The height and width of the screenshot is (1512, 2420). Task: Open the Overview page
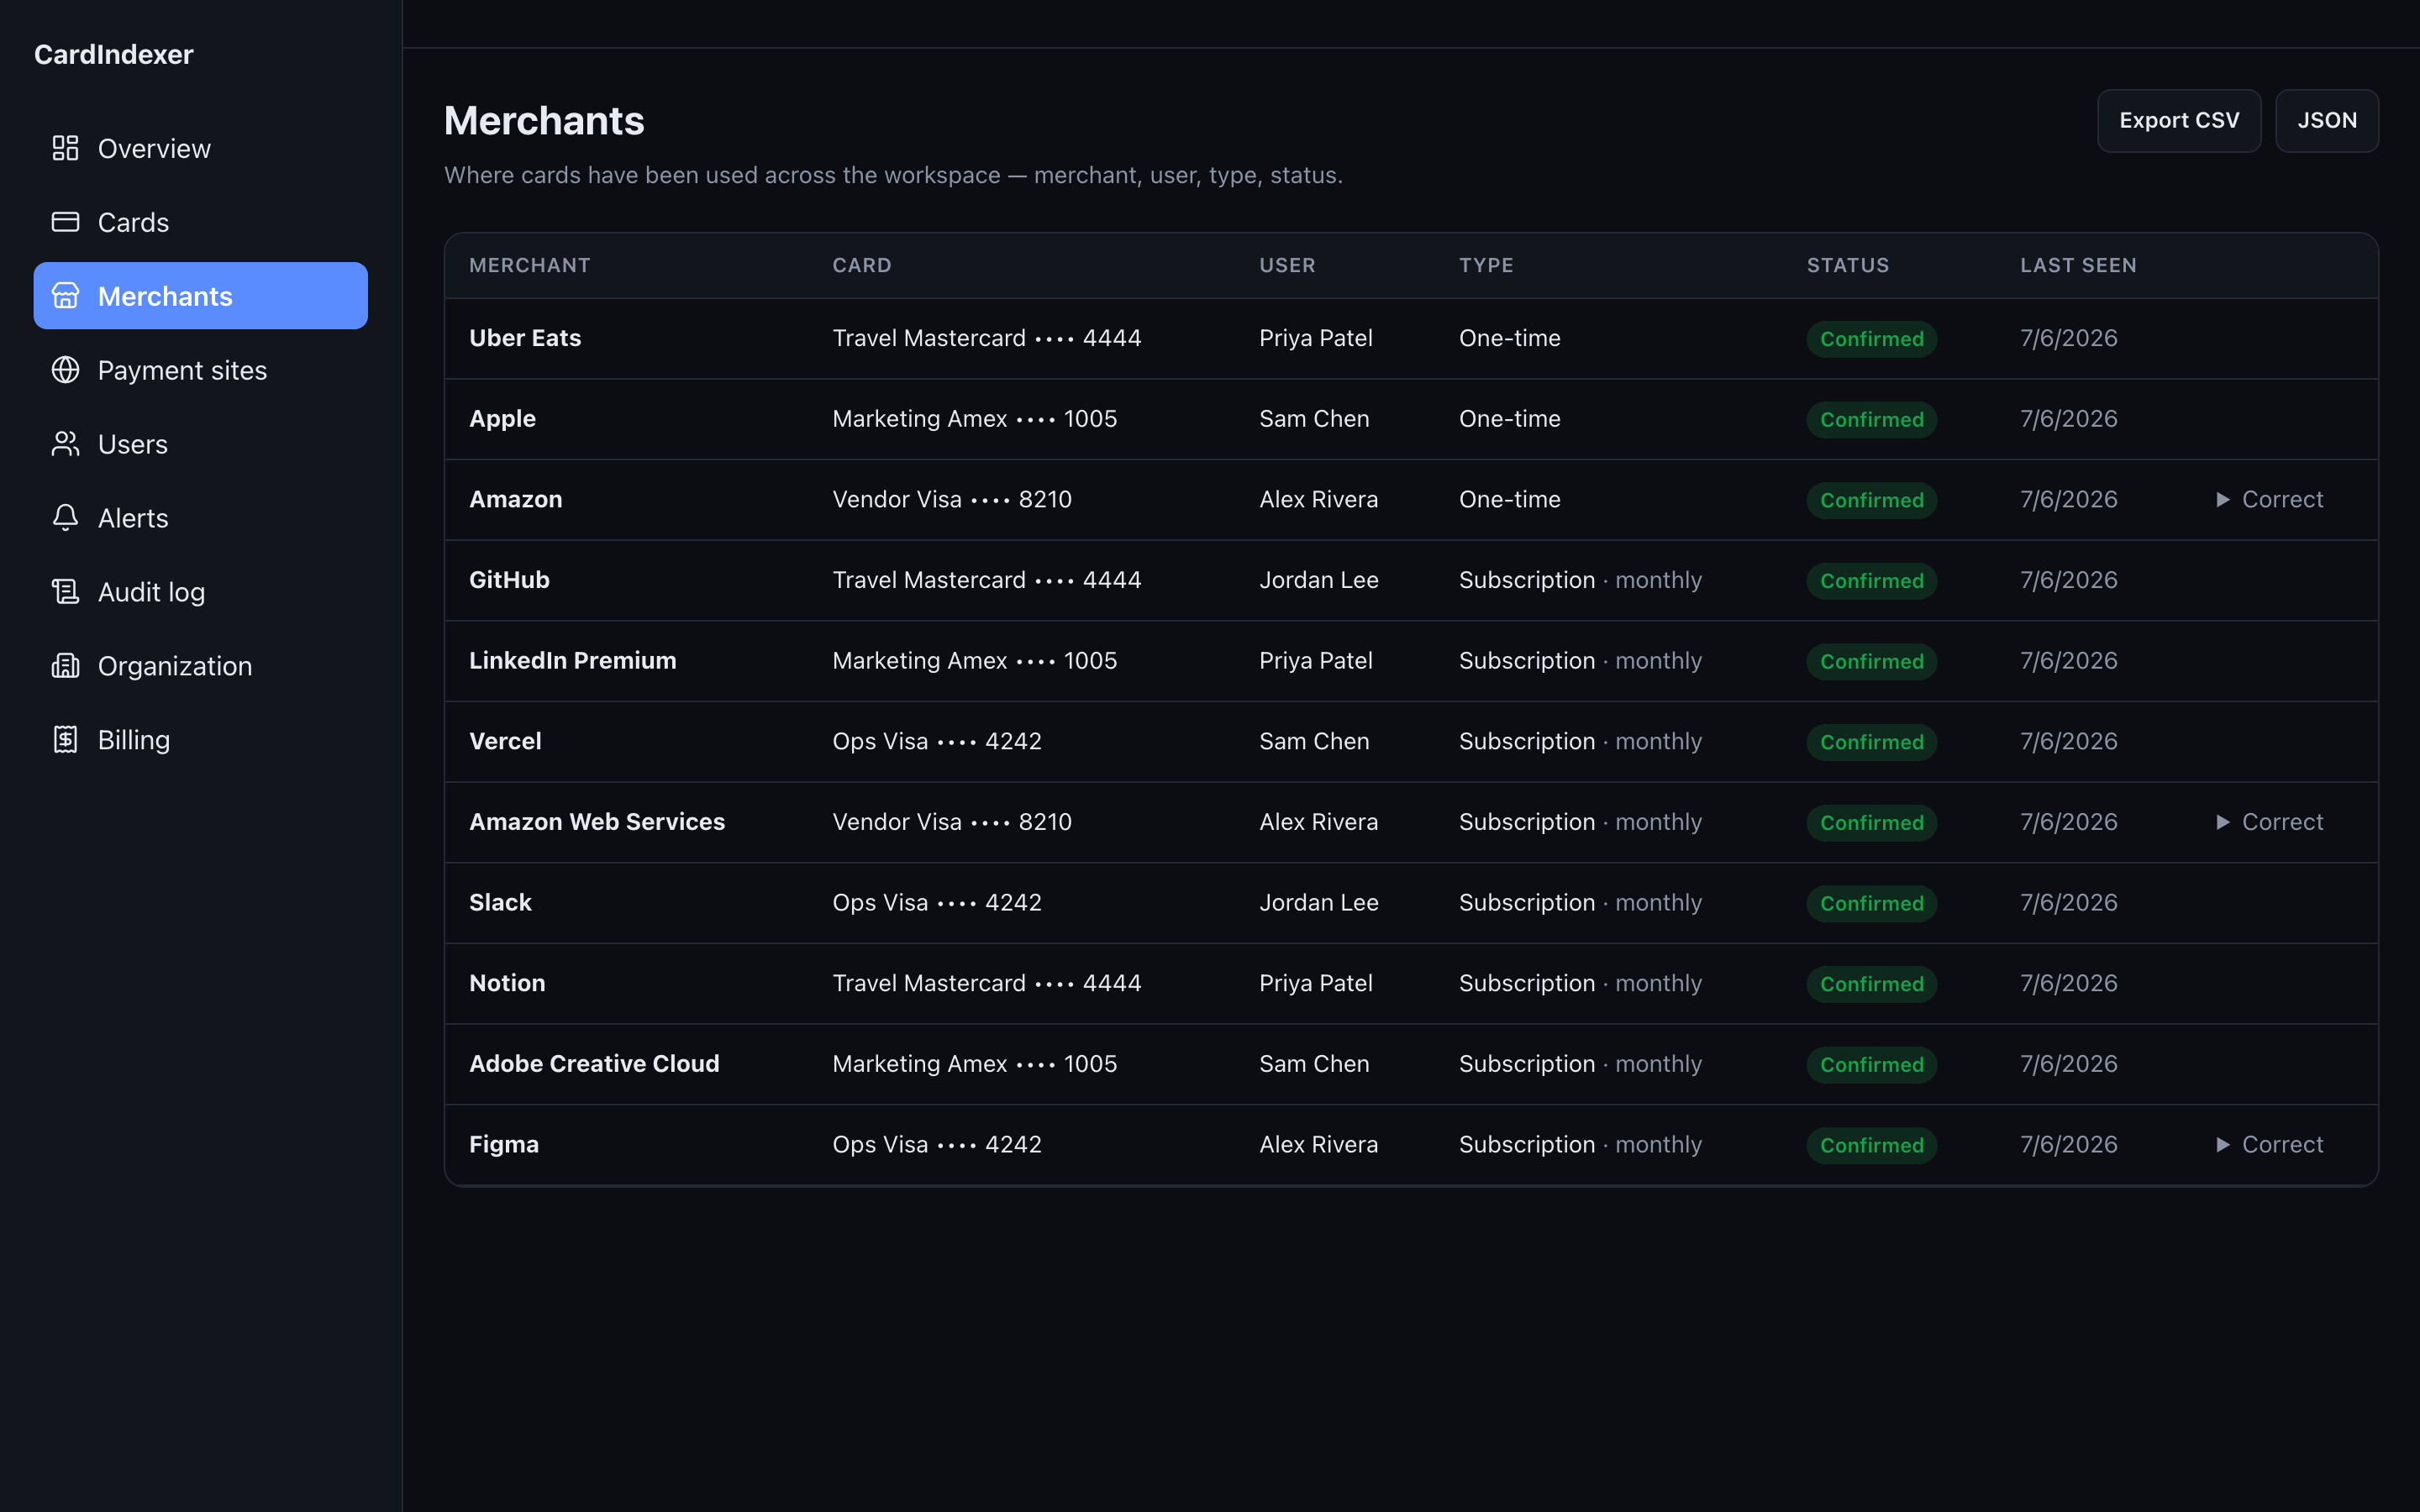pos(200,148)
